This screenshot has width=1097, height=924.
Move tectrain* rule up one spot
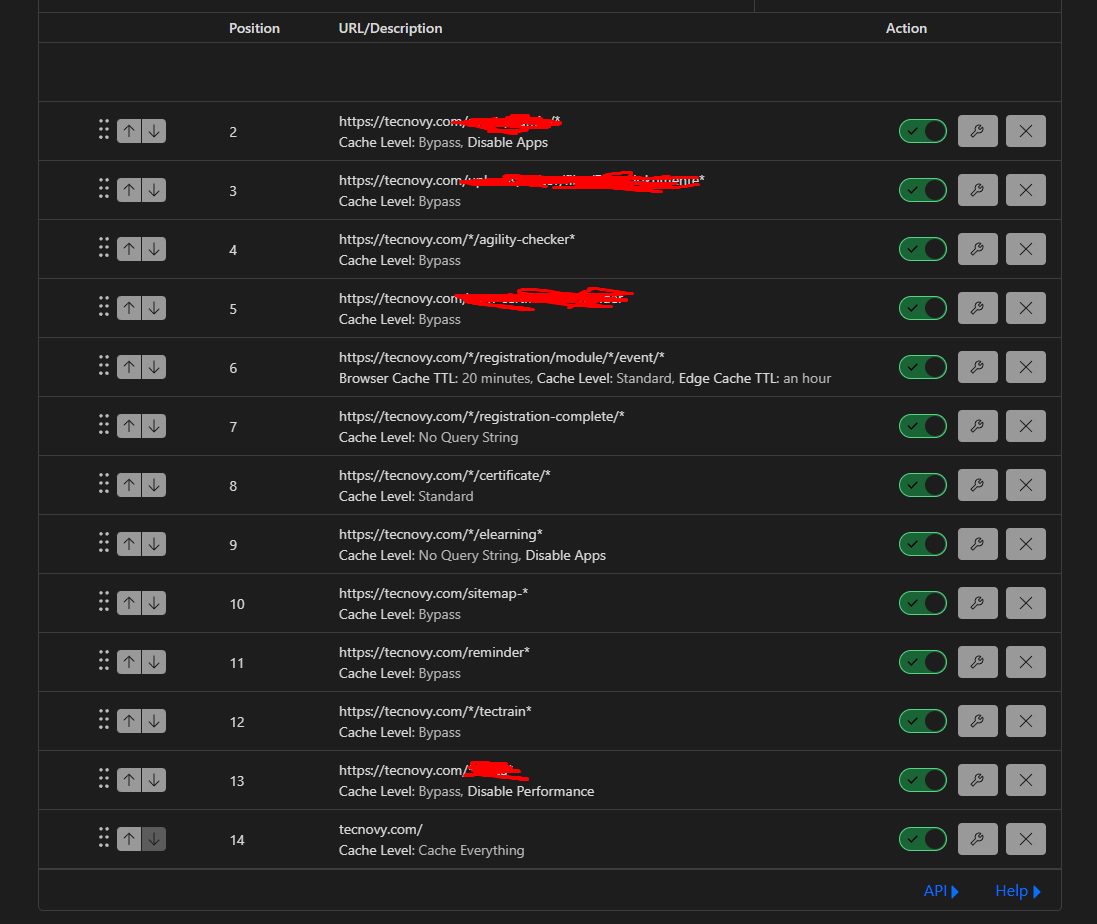(x=129, y=720)
